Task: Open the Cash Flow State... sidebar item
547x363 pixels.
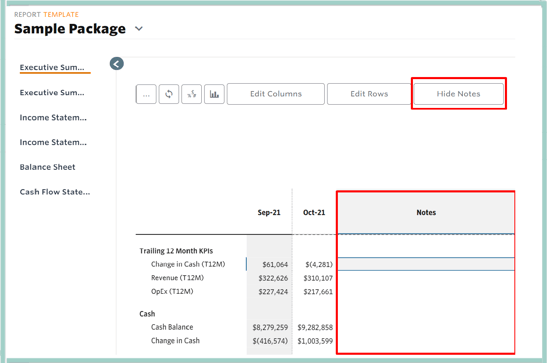Action: tap(55, 192)
